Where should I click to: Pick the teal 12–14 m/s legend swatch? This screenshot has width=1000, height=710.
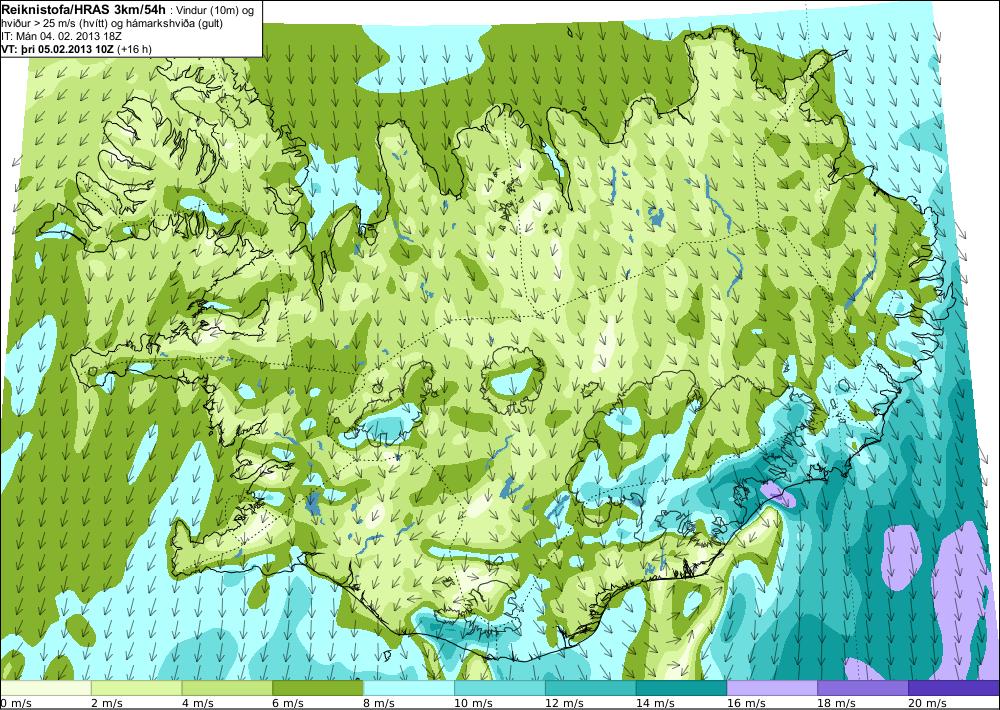(x=591, y=688)
